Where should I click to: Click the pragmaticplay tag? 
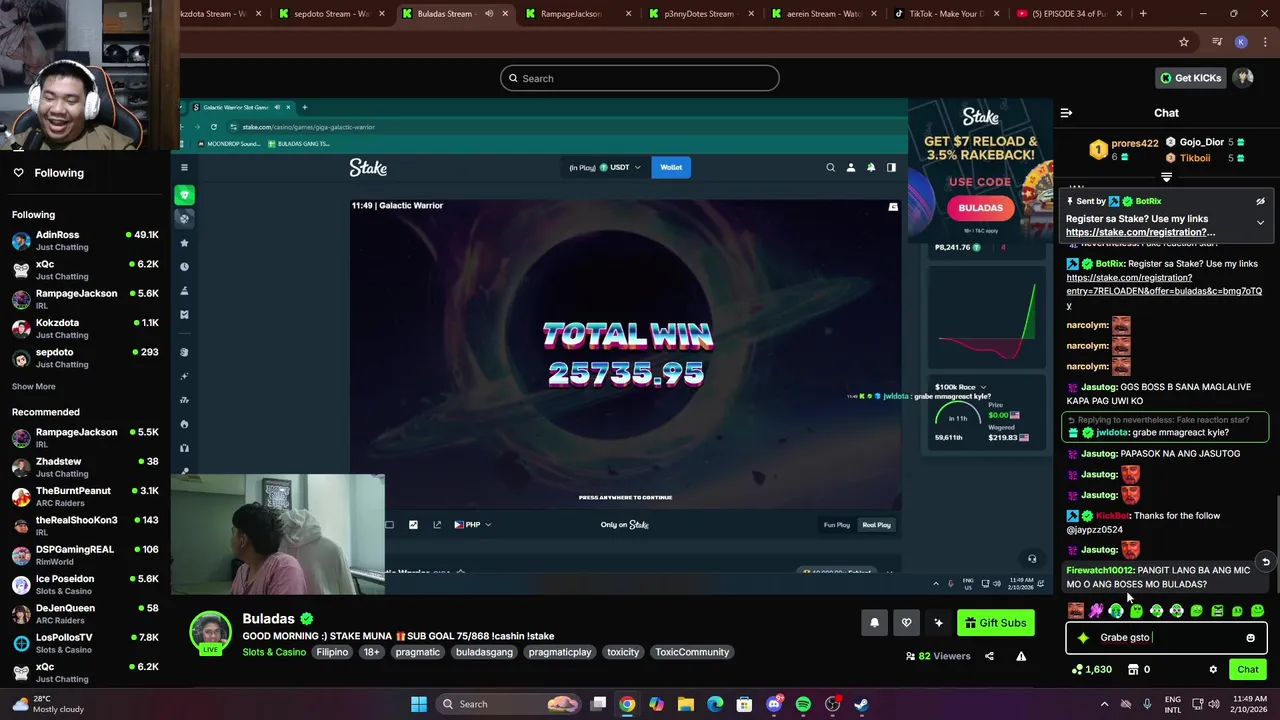pyautogui.click(x=560, y=652)
